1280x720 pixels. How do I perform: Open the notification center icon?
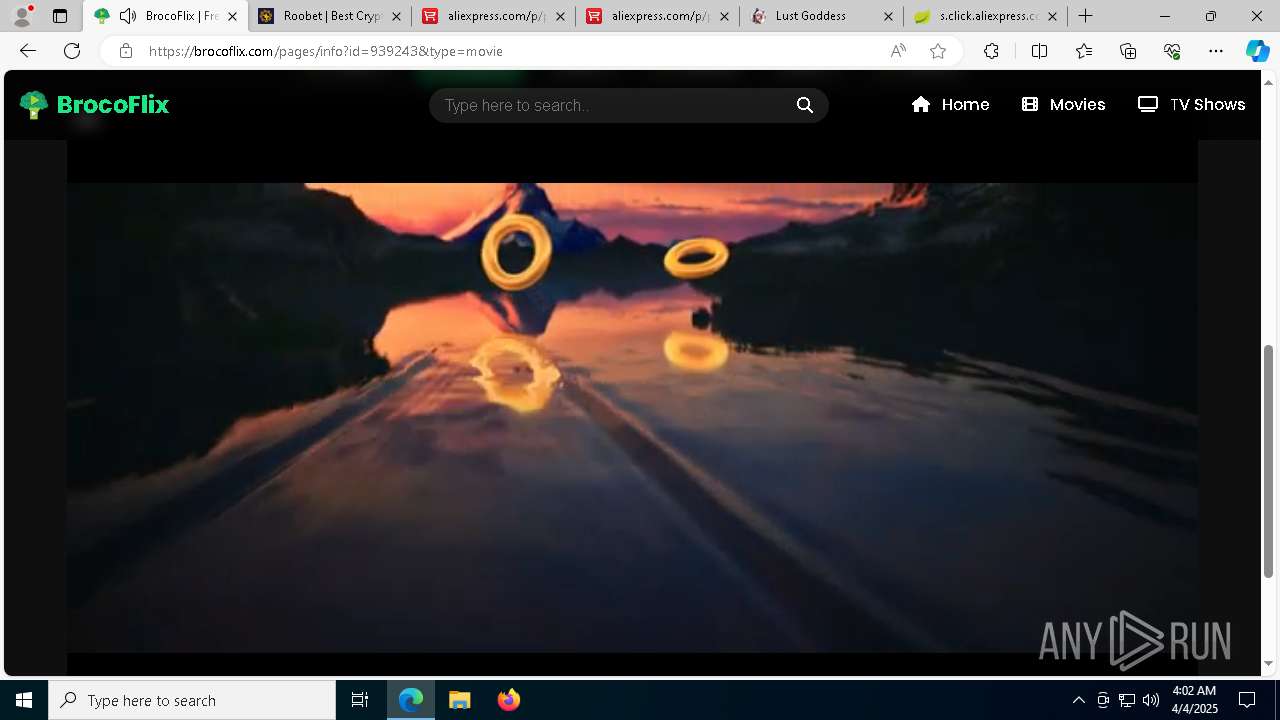(x=1247, y=700)
